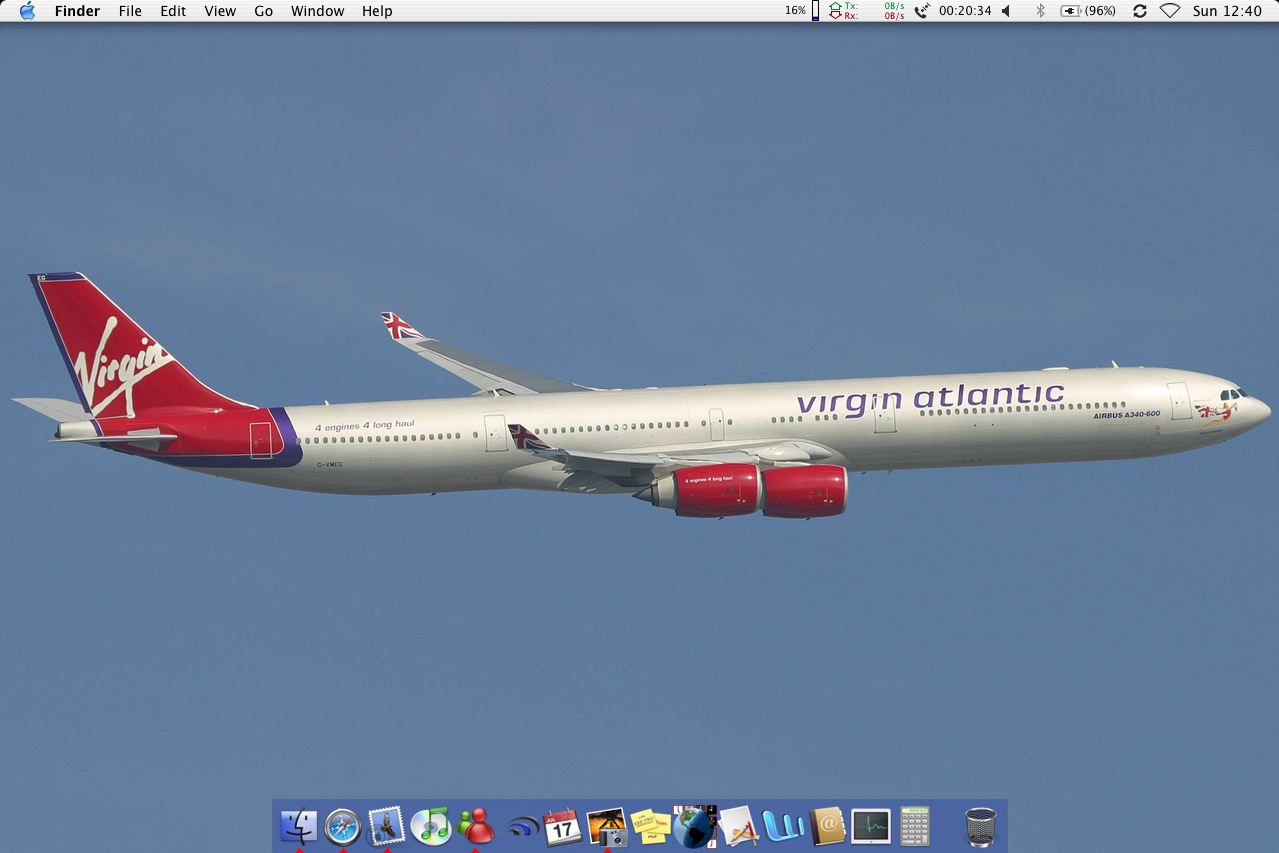Viewport: 1279px width, 853px height.
Task: Open the Go menu
Action: point(264,11)
